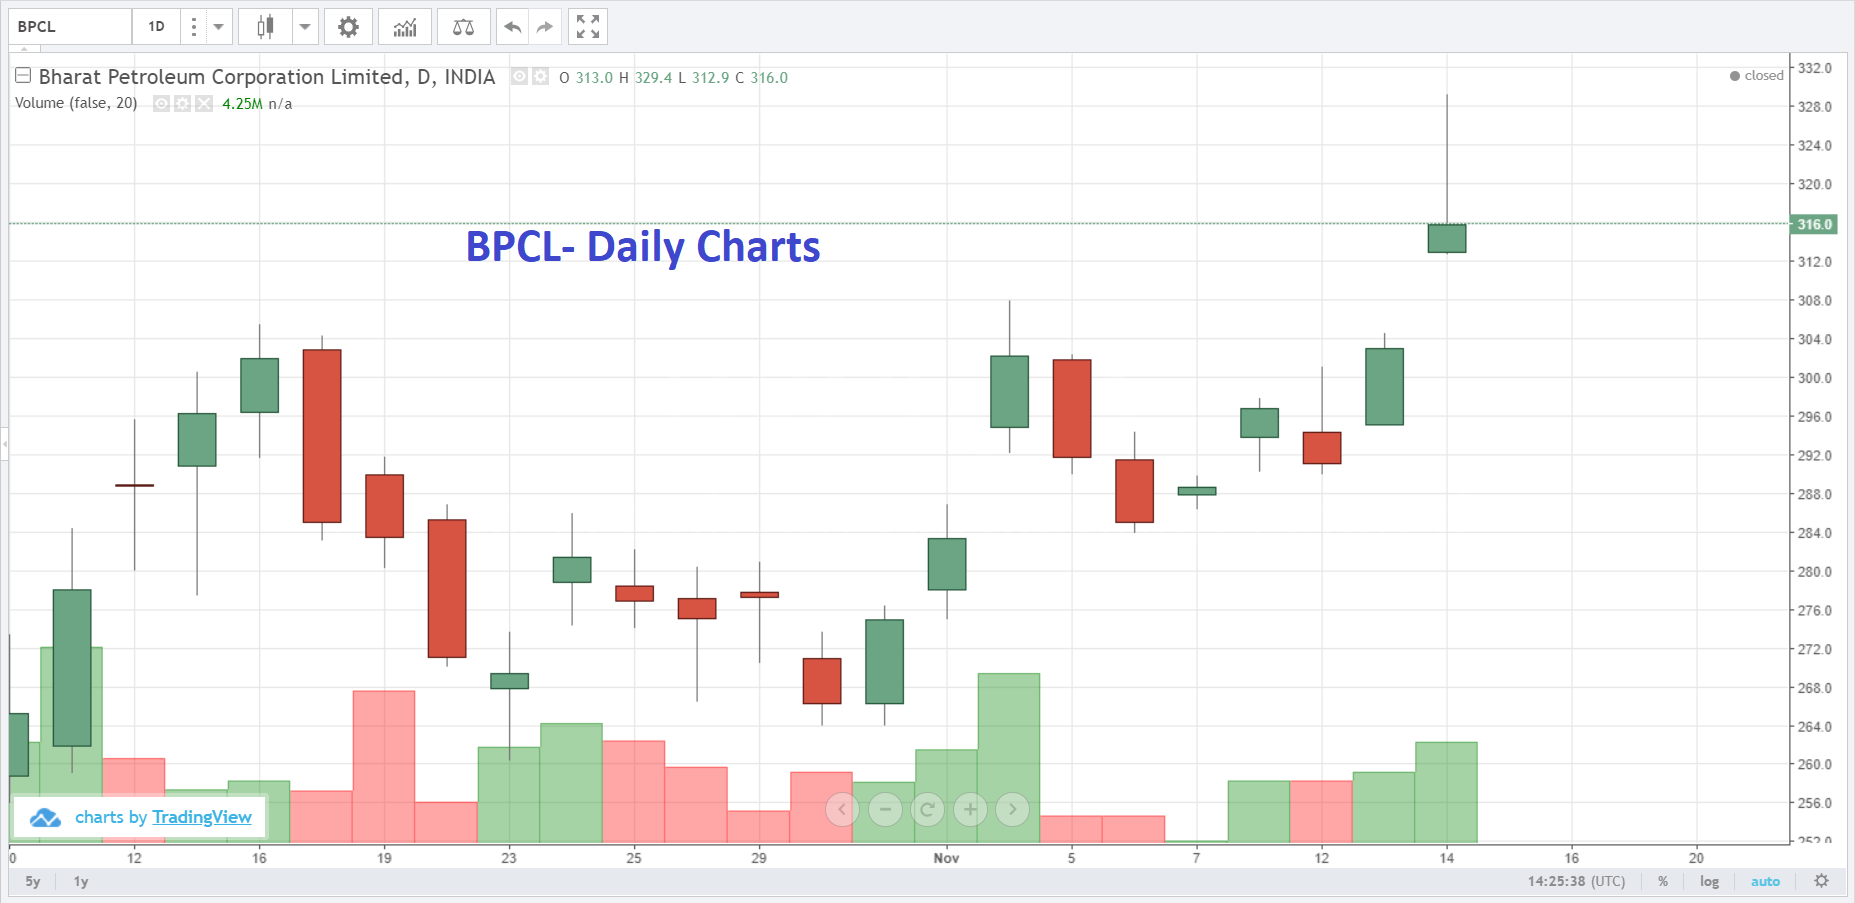
Task: Click the Compare scales icon
Action: [x=463, y=27]
